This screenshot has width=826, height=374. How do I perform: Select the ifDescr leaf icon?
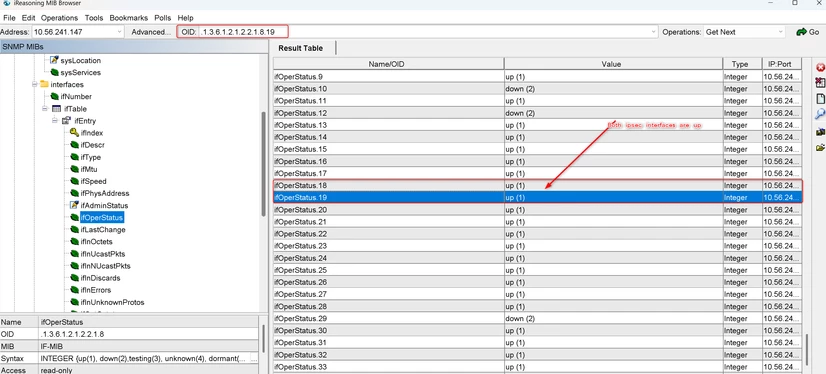click(74, 145)
